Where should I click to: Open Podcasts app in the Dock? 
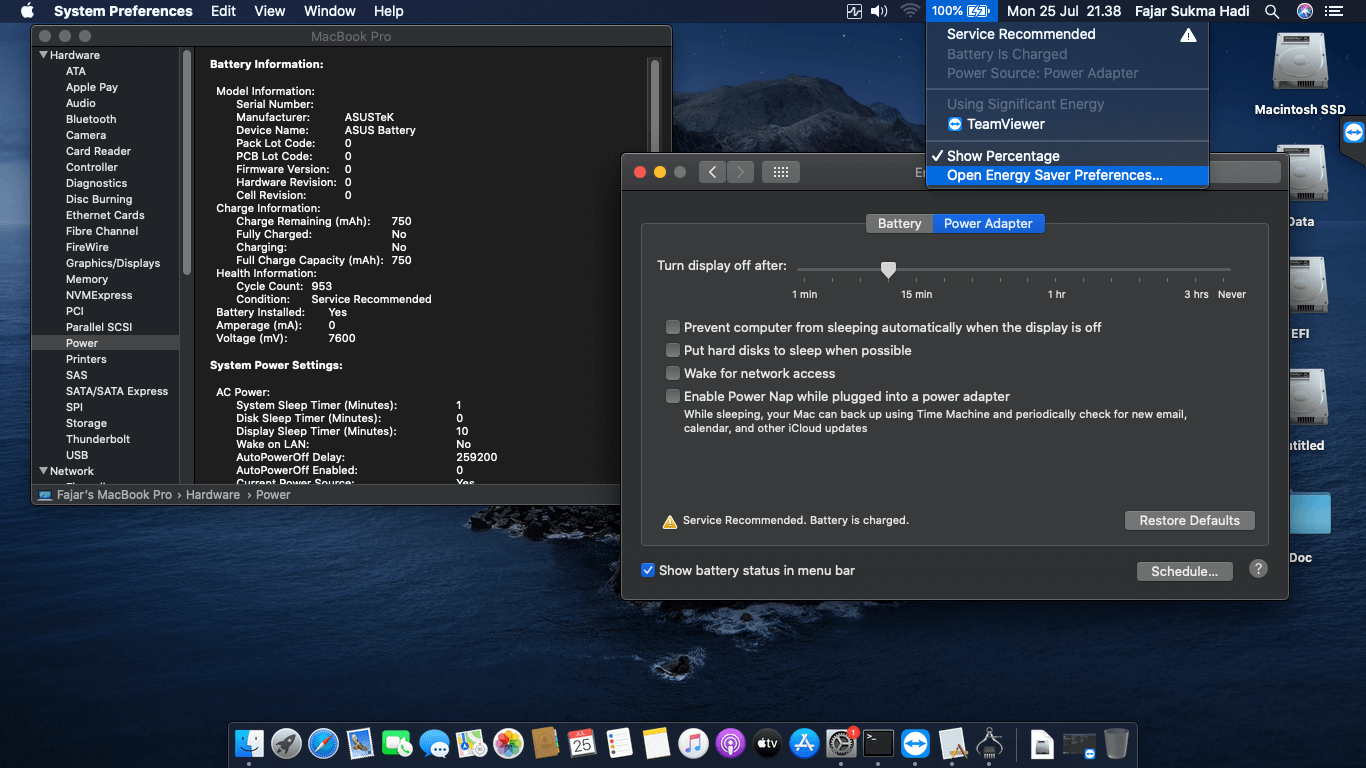pyautogui.click(x=730, y=743)
